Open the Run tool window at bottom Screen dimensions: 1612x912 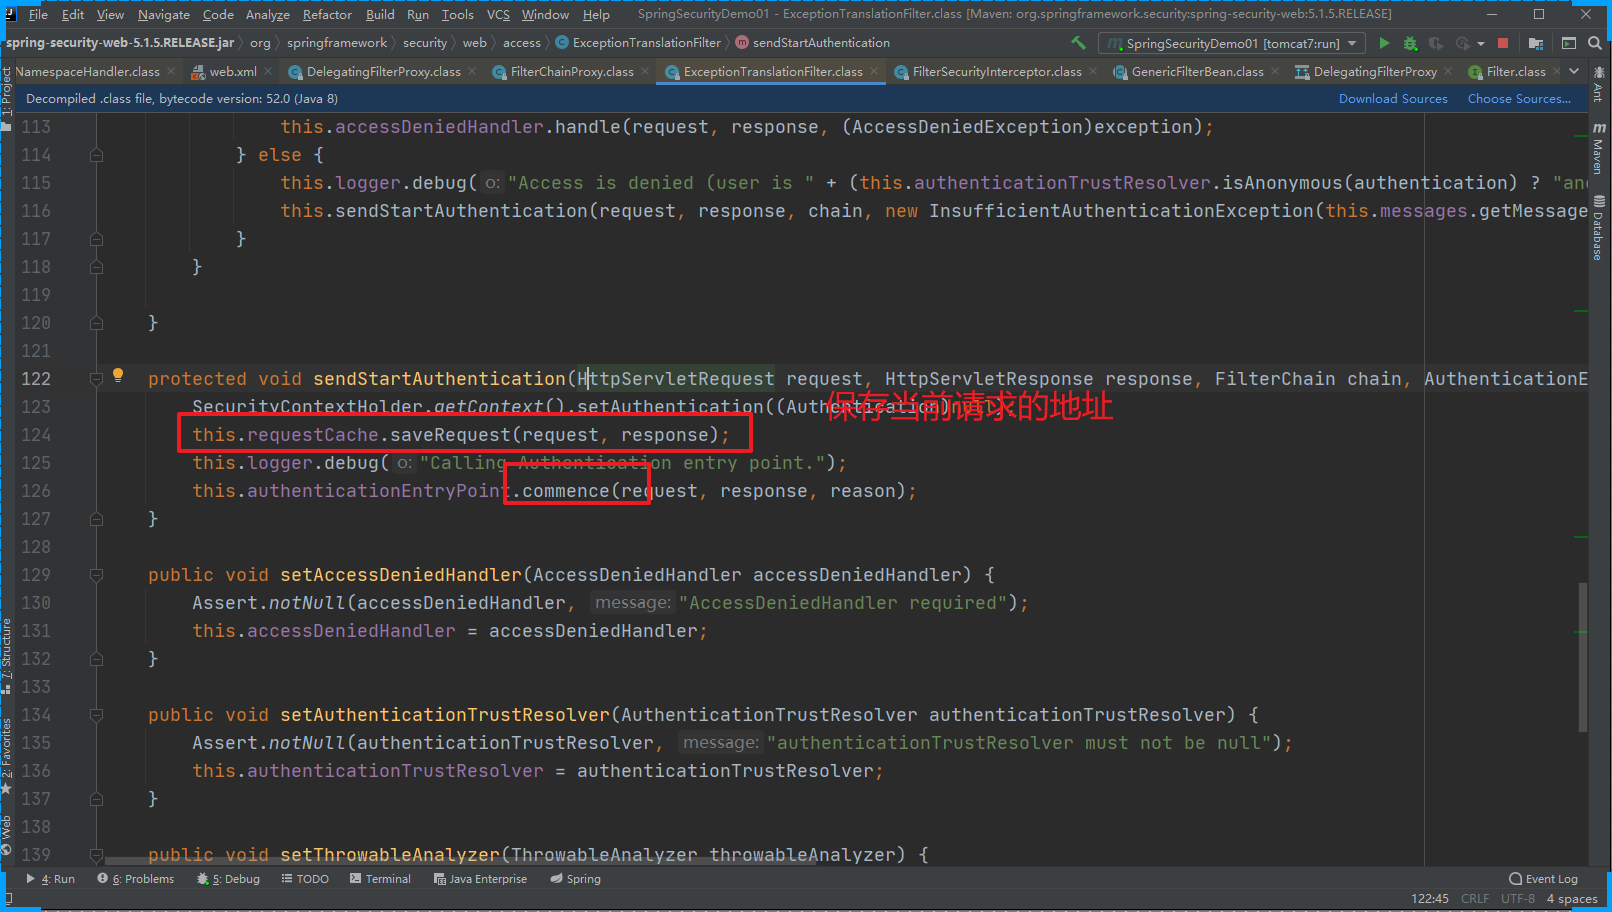point(51,879)
